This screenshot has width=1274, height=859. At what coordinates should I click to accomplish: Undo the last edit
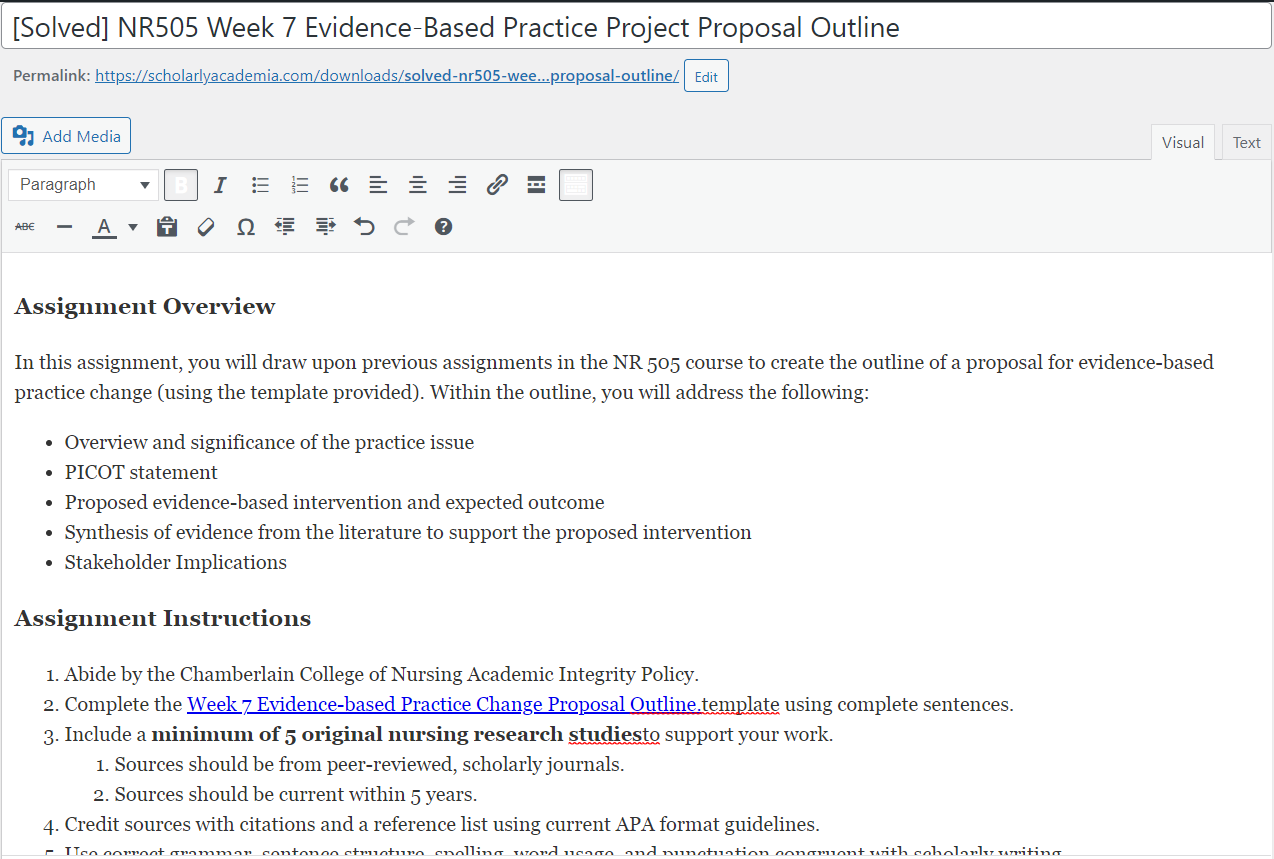pyautogui.click(x=364, y=227)
